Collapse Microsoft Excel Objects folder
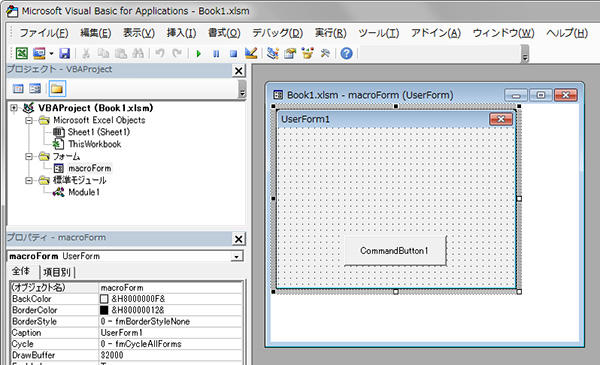The image size is (600, 365). point(29,121)
